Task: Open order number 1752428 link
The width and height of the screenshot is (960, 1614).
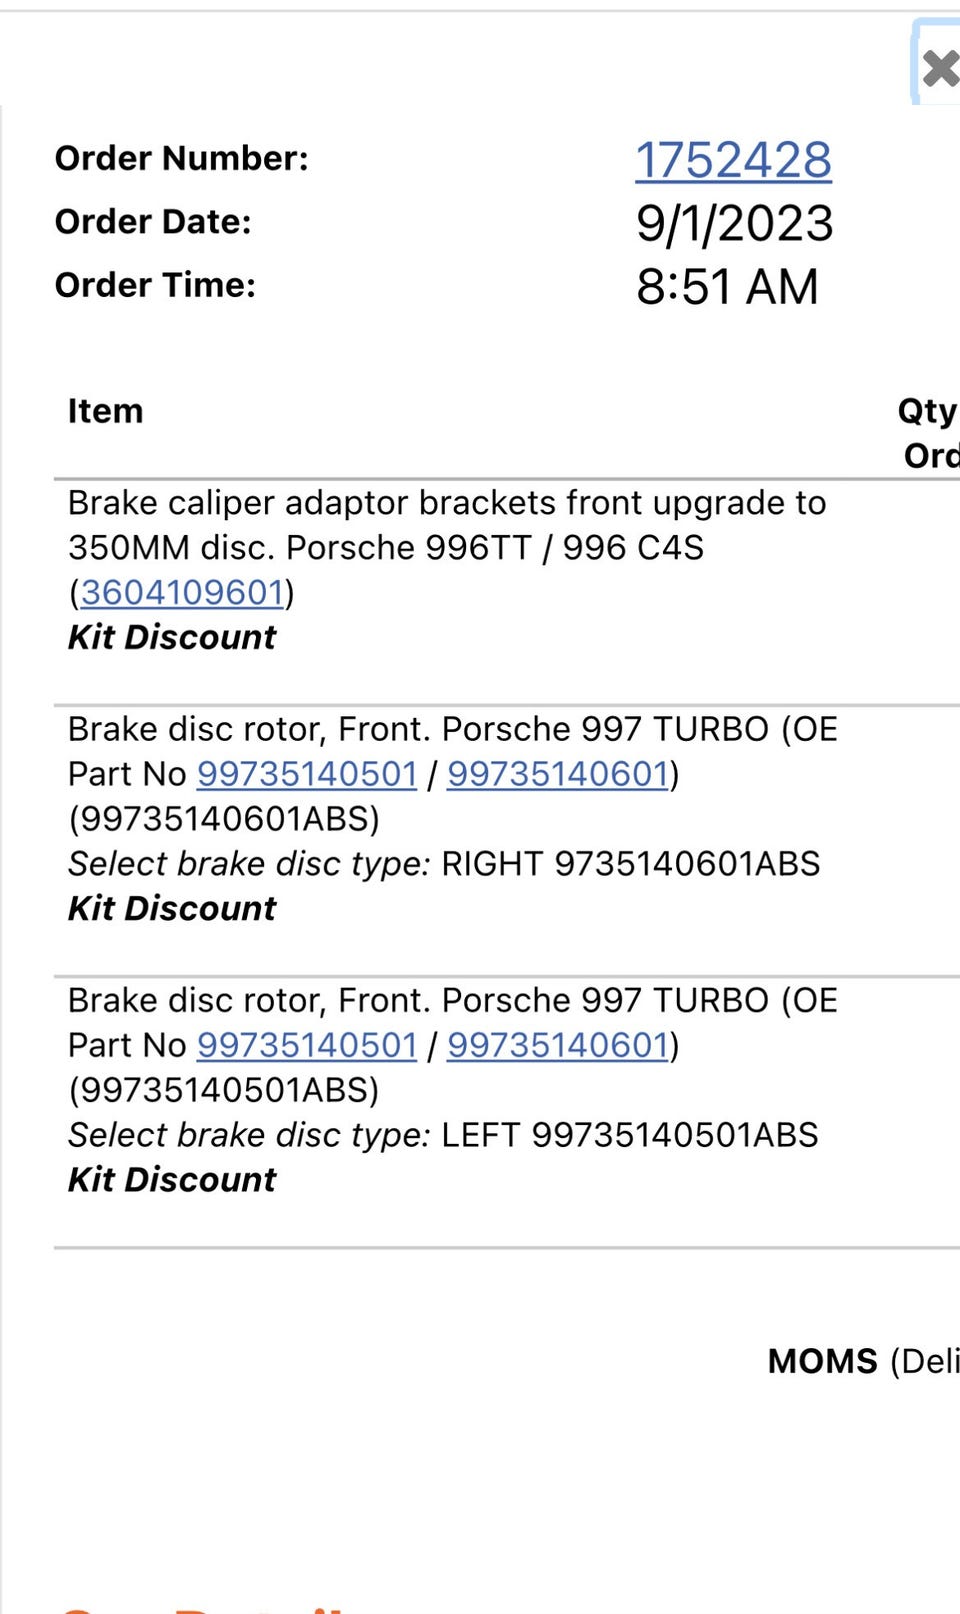Action: [733, 160]
